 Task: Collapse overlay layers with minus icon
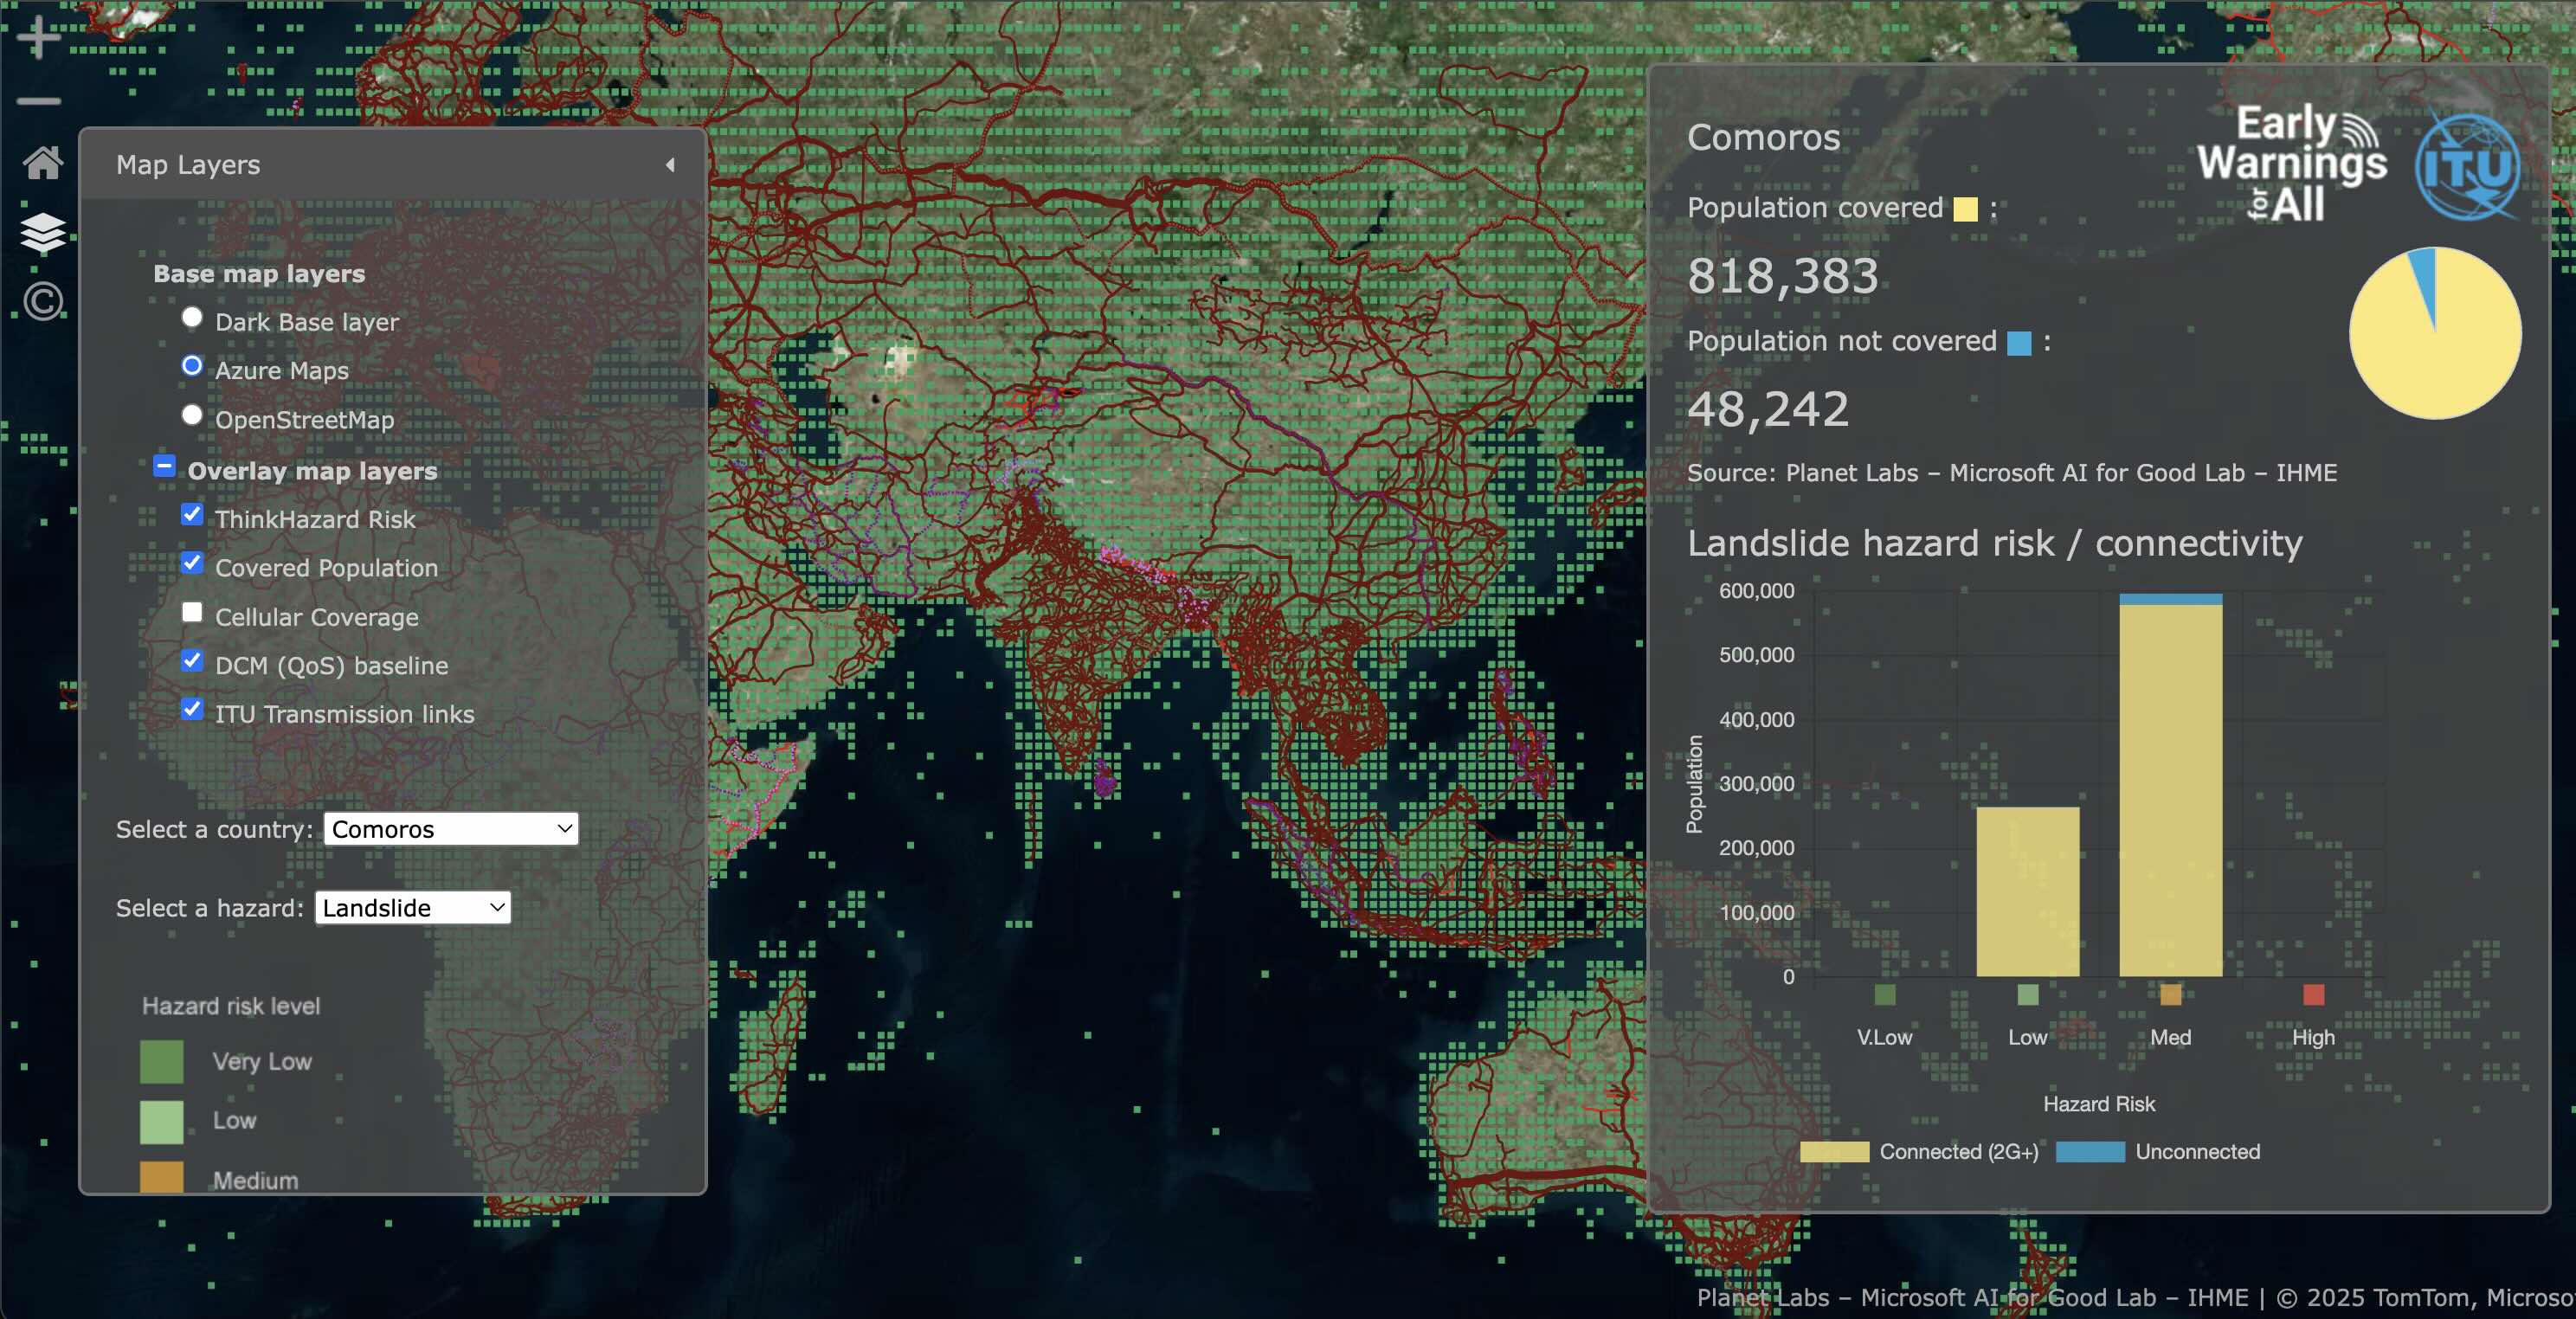(165, 467)
